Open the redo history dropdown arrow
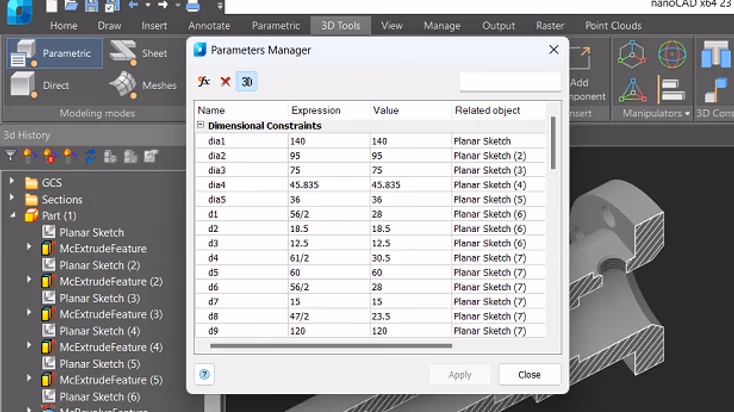The image size is (734, 412). 177,5
